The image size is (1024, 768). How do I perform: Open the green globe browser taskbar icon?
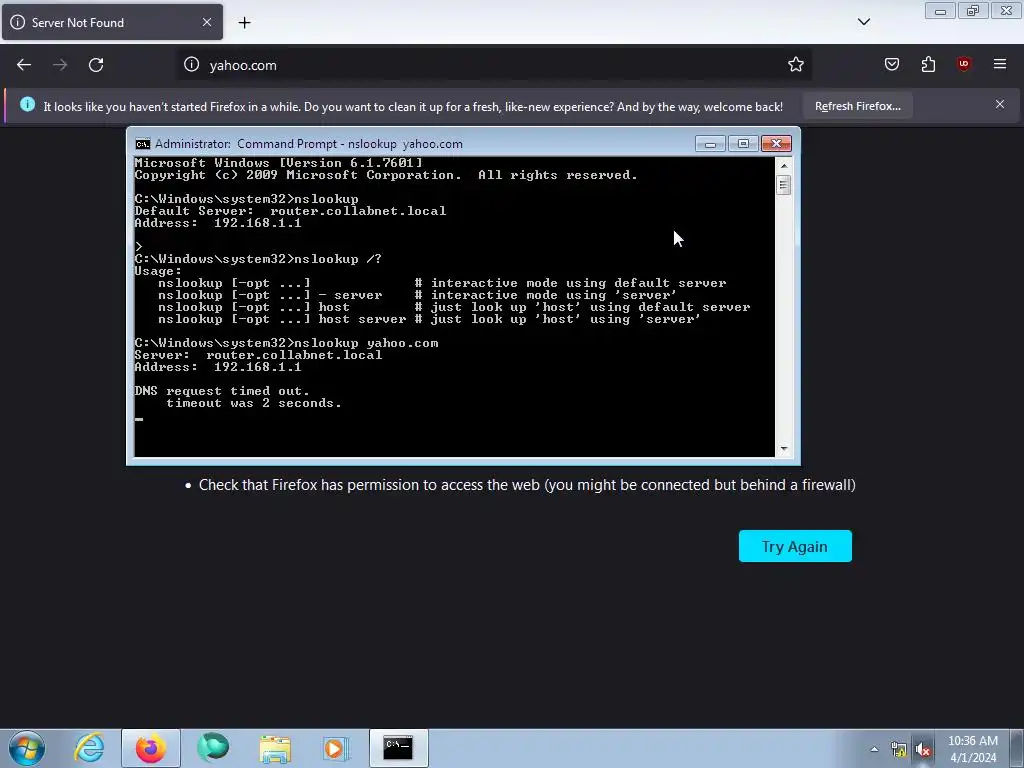click(213, 748)
